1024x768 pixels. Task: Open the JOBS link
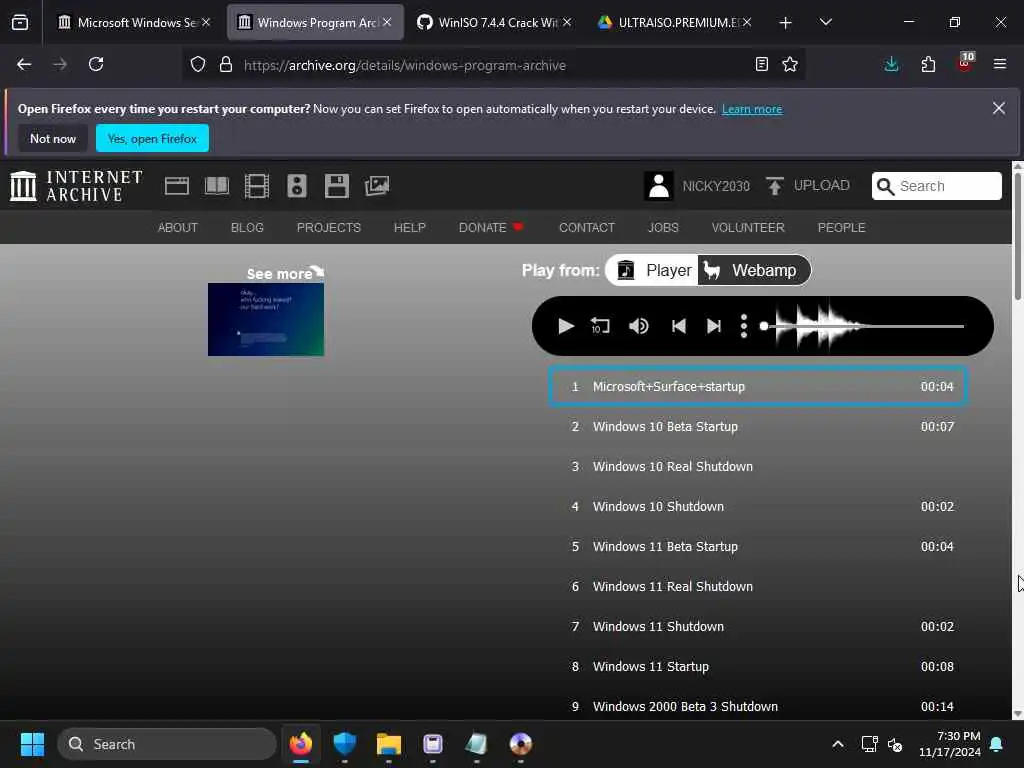pyautogui.click(x=663, y=227)
